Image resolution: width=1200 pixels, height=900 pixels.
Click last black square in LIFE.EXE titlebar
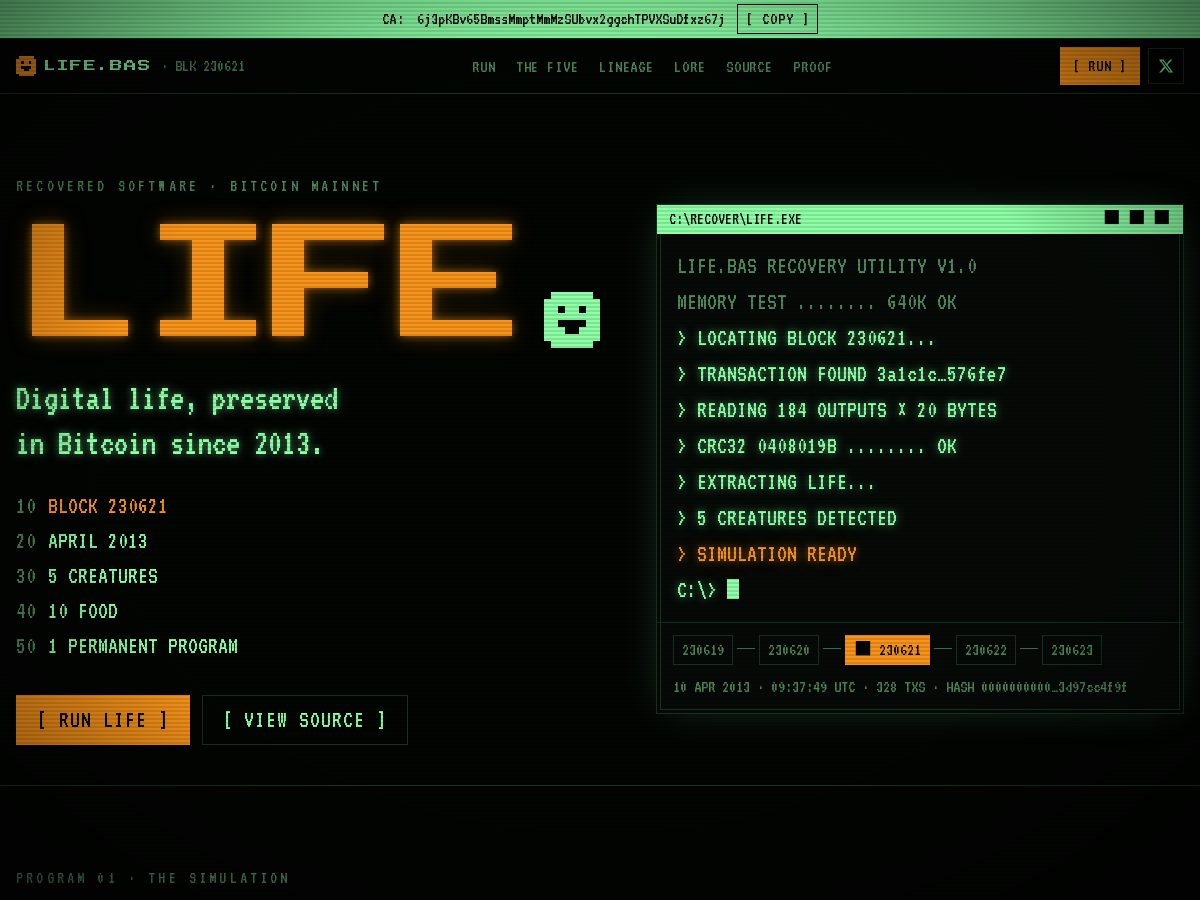pyautogui.click(x=1162, y=217)
